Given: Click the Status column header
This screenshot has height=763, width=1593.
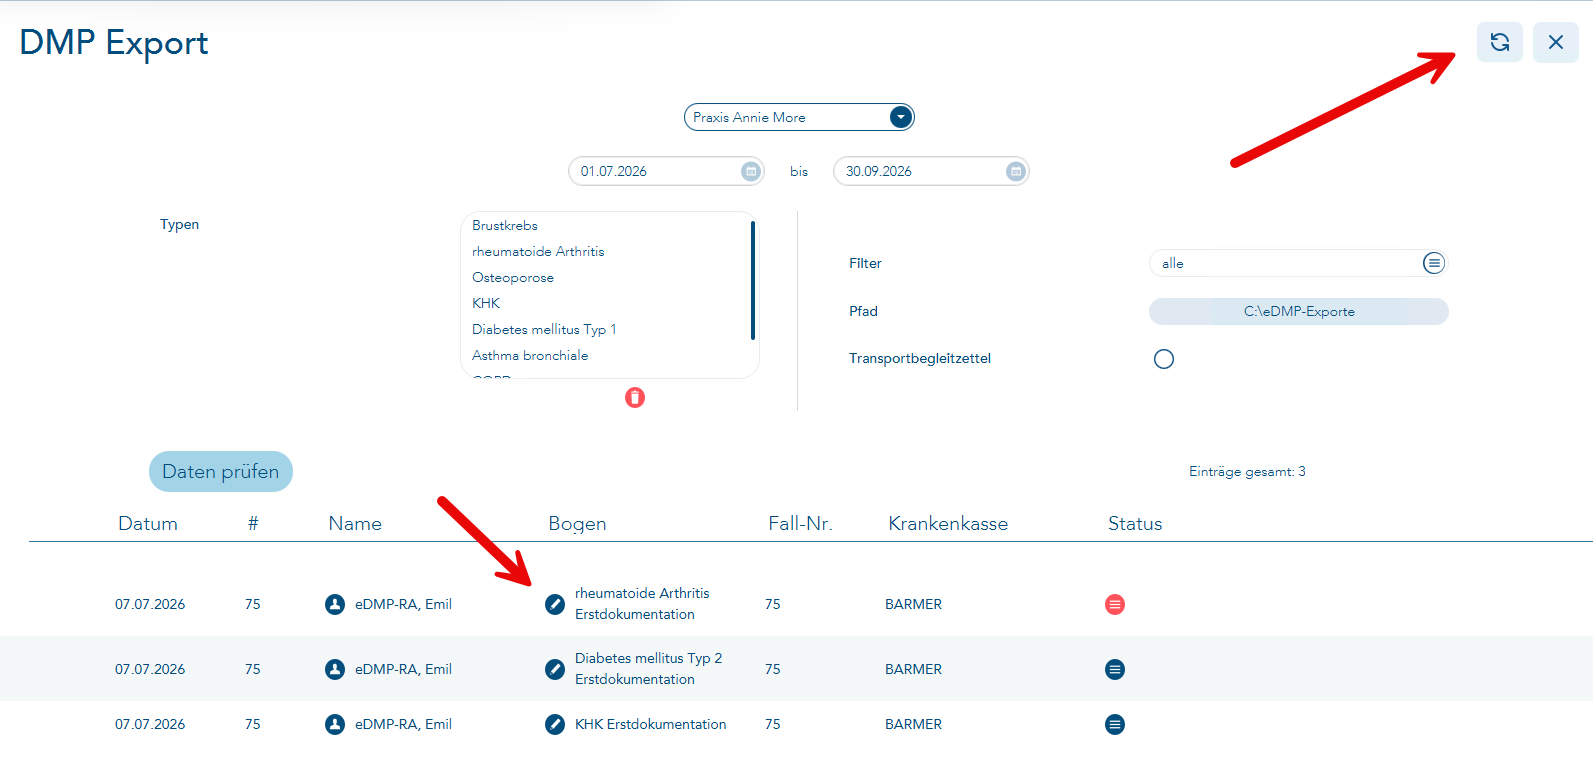Looking at the screenshot, I should (1135, 523).
